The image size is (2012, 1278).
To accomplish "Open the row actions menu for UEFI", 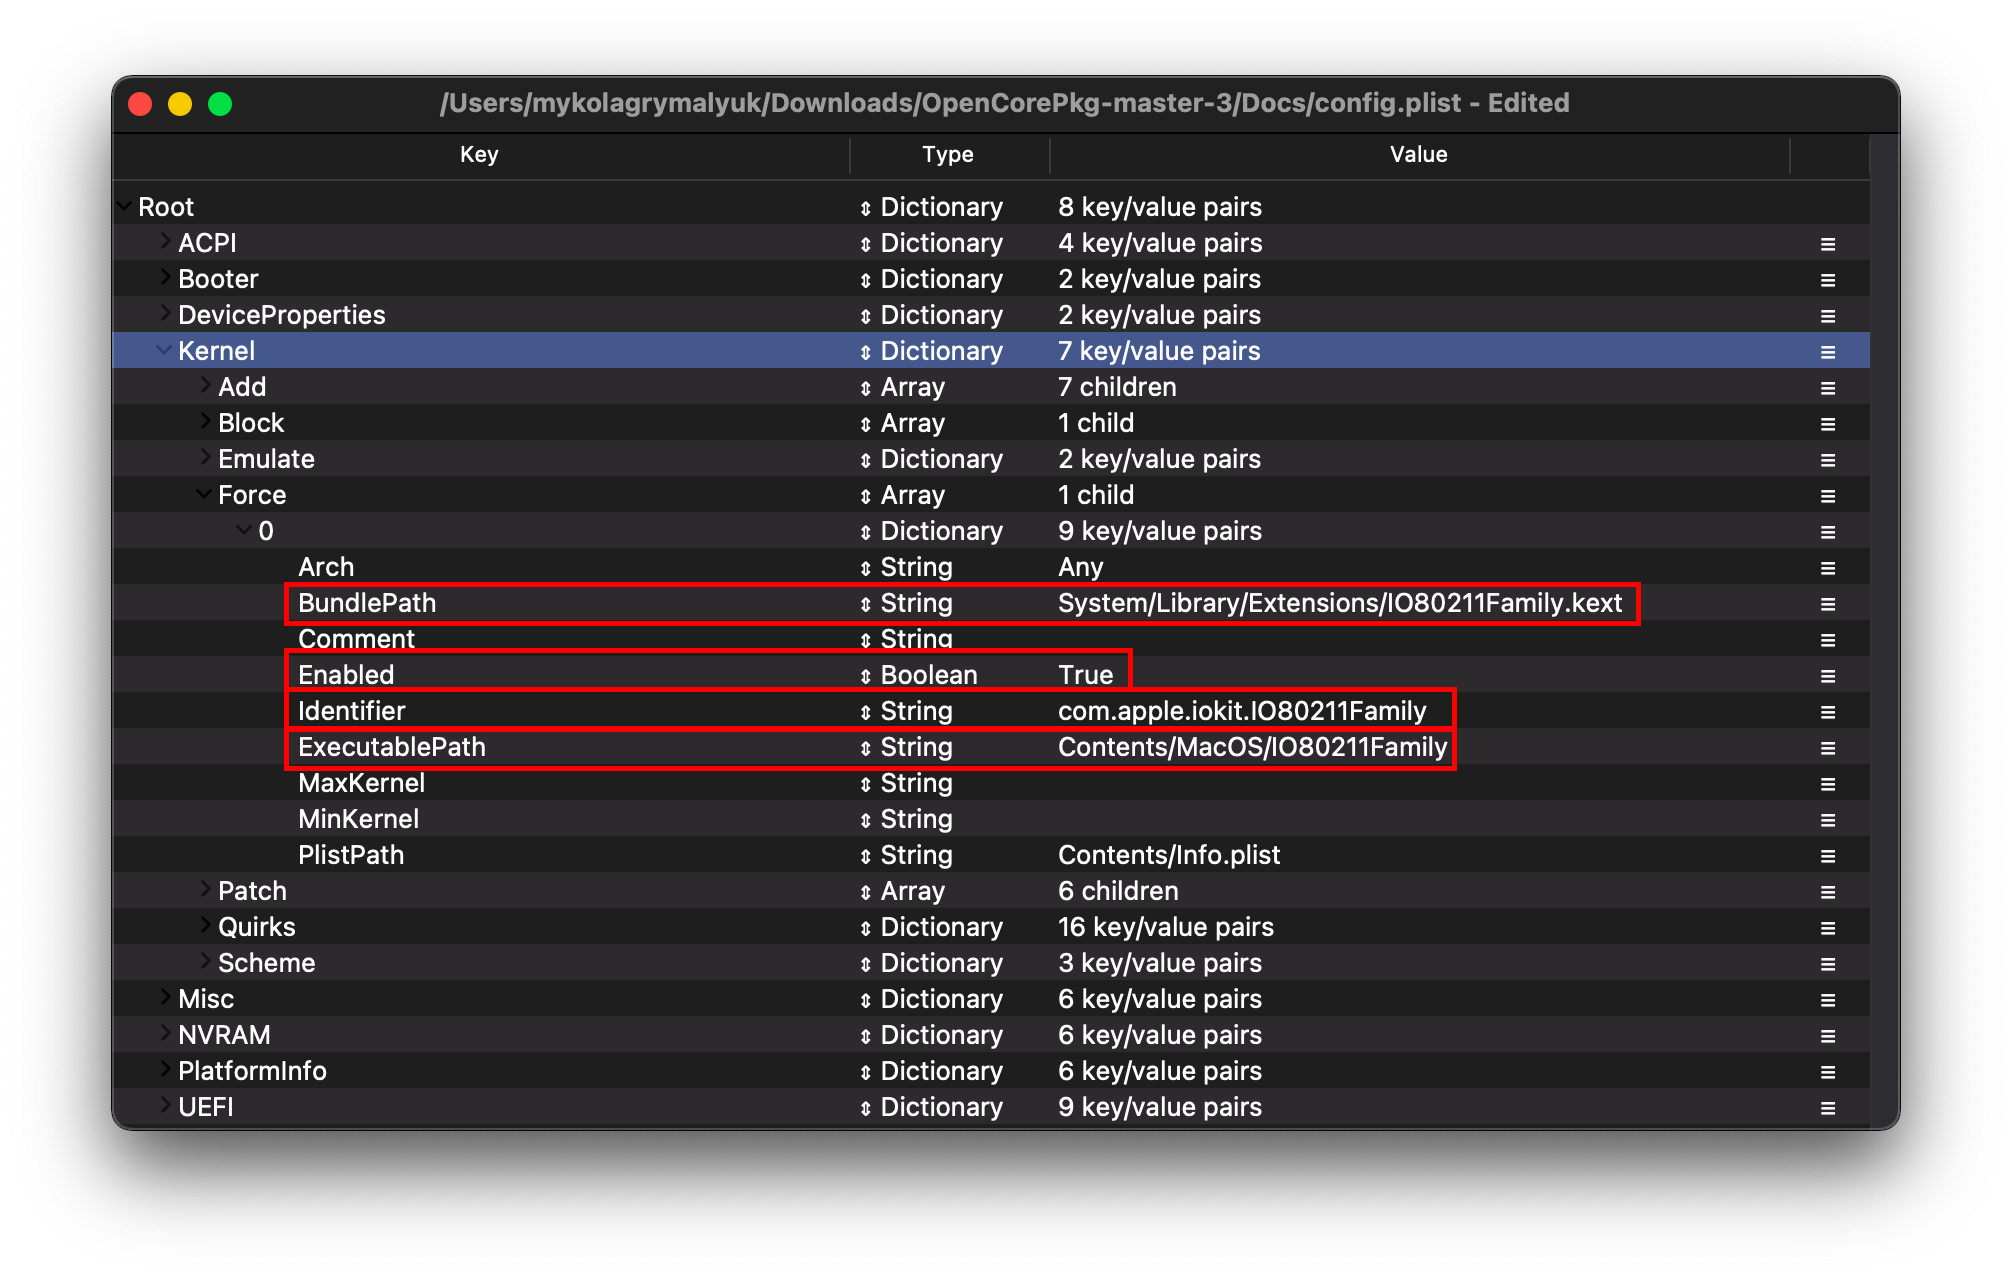I will point(1827,1106).
